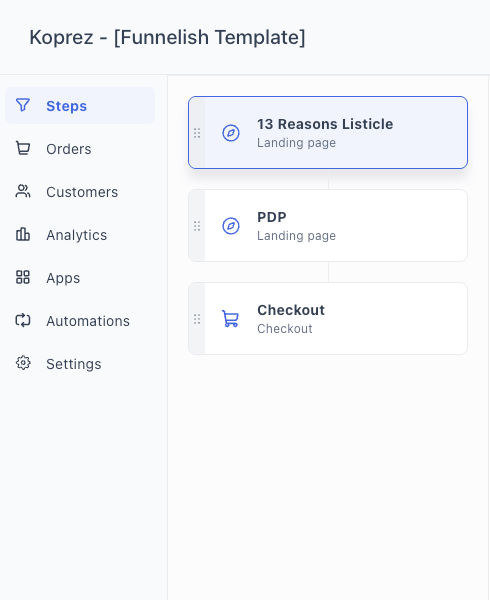The image size is (490, 600).
Task: Click the loop arrows icon beside Automations
Action: (23, 320)
